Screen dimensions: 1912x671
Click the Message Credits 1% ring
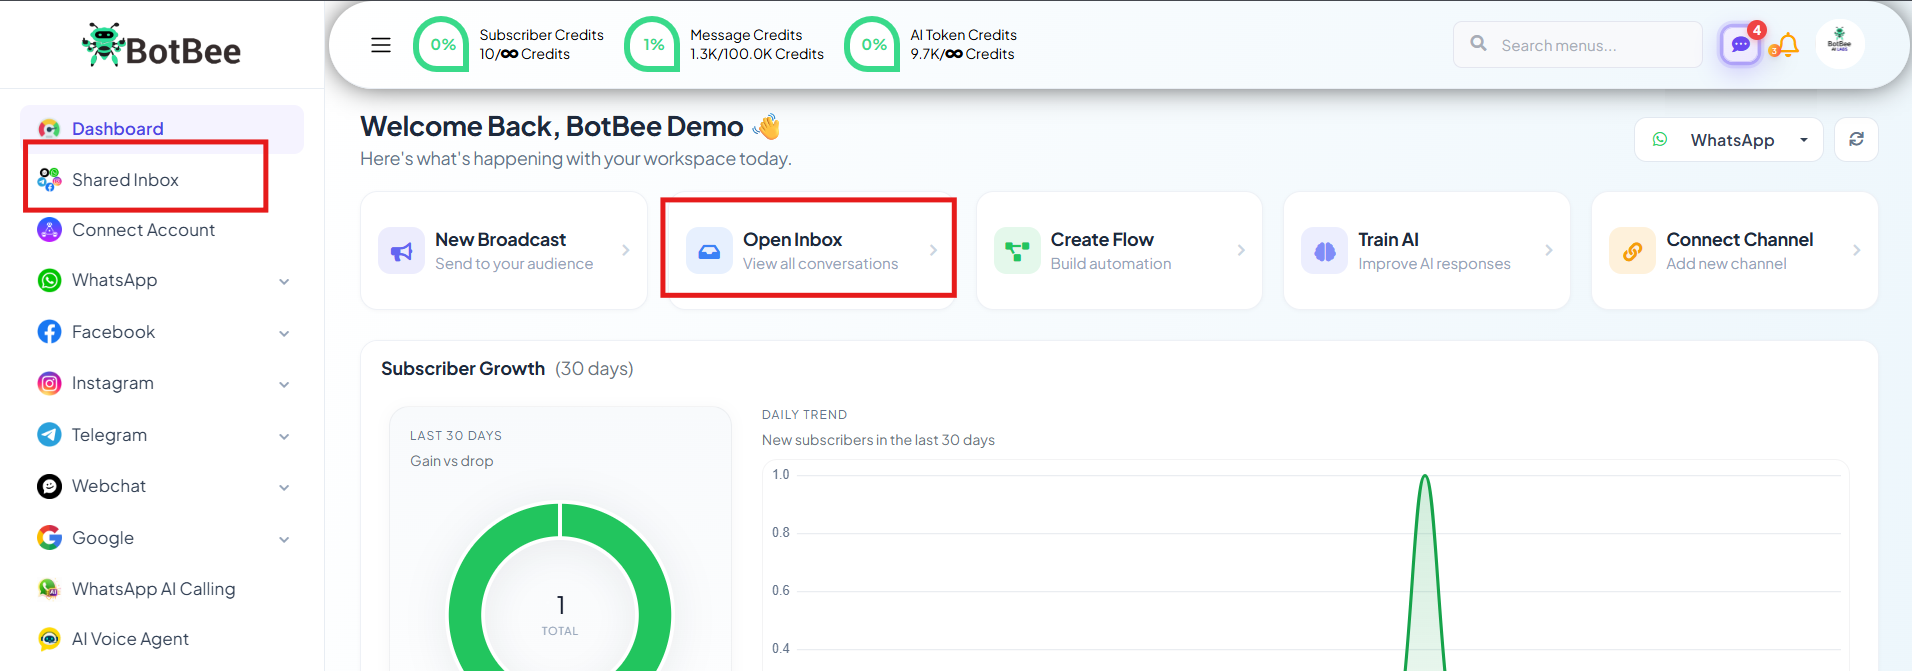pyautogui.click(x=653, y=44)
